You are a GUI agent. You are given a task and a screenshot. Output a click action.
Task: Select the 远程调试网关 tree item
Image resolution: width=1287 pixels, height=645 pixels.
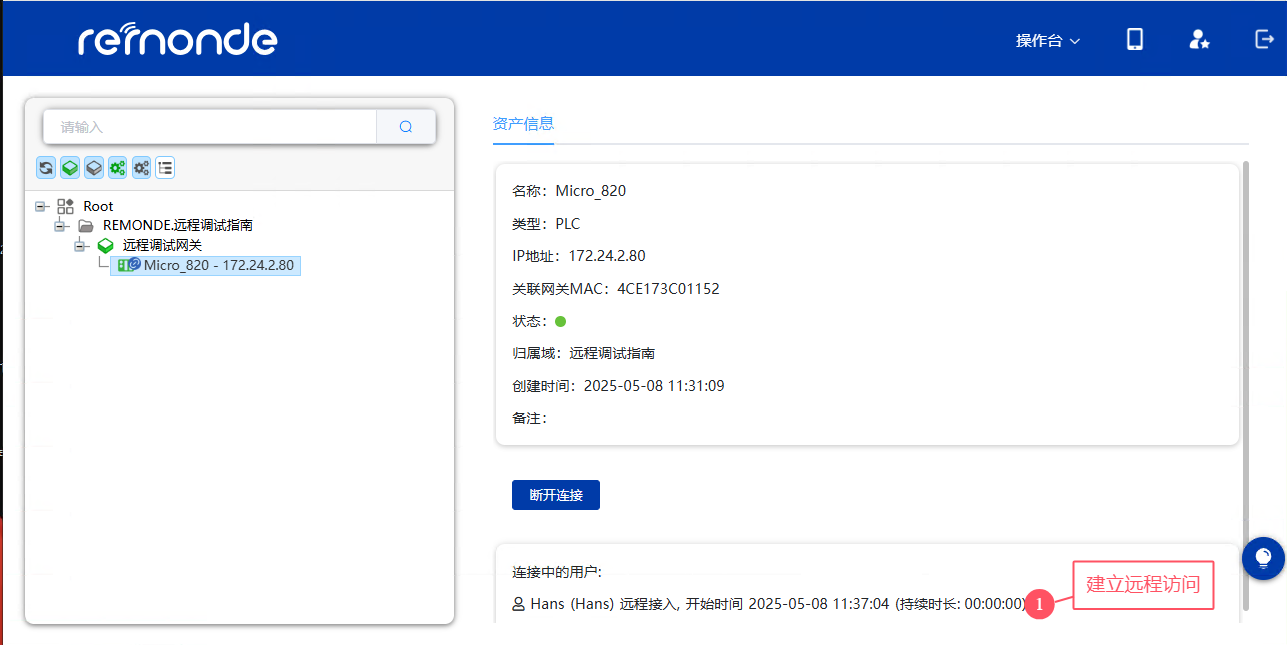(x=163, y=245)
